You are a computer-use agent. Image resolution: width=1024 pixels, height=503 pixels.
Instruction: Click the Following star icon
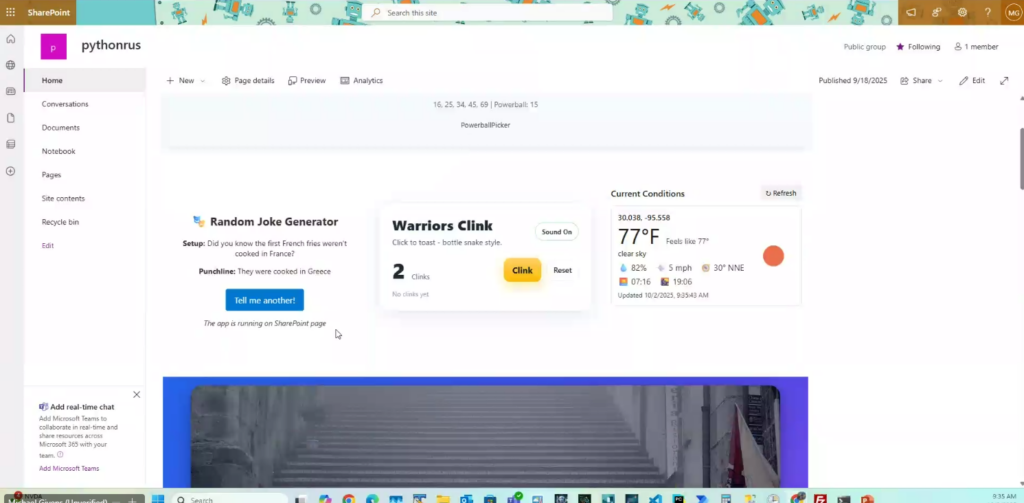pyautogui.click(x=900, y=47)
